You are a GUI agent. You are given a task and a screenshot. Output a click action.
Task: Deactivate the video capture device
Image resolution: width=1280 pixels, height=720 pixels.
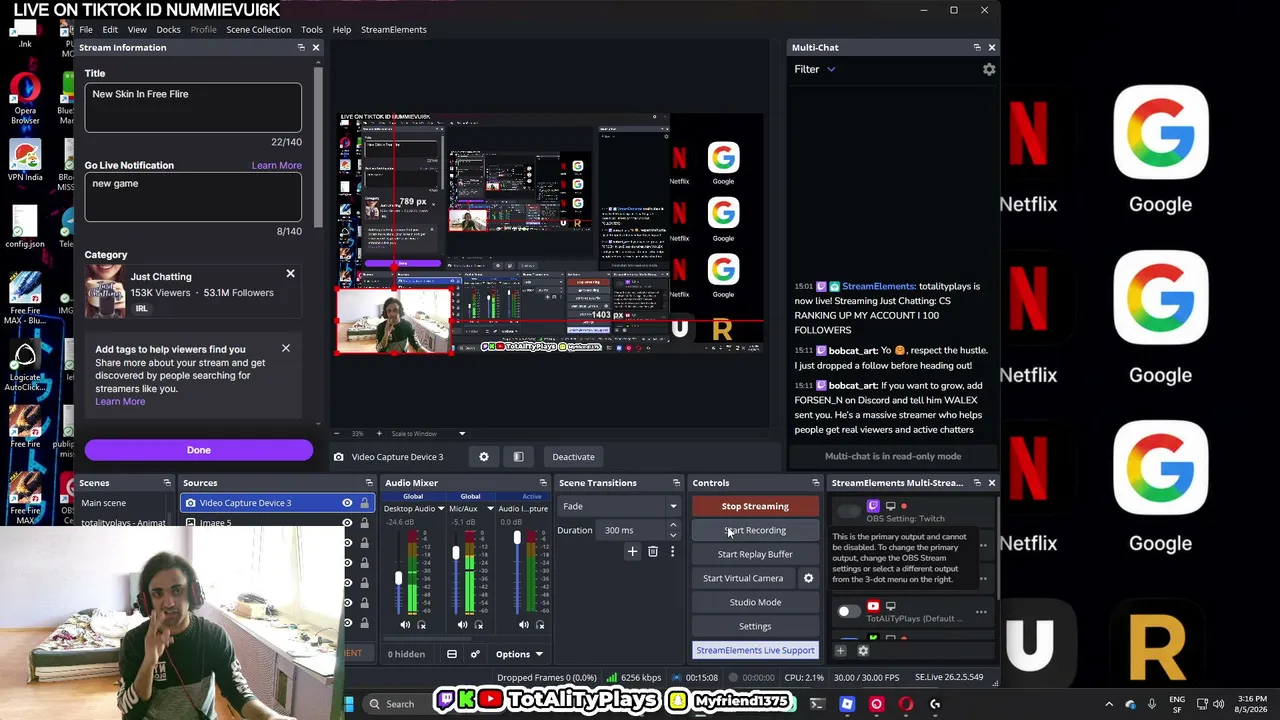(x=573, y=457)
